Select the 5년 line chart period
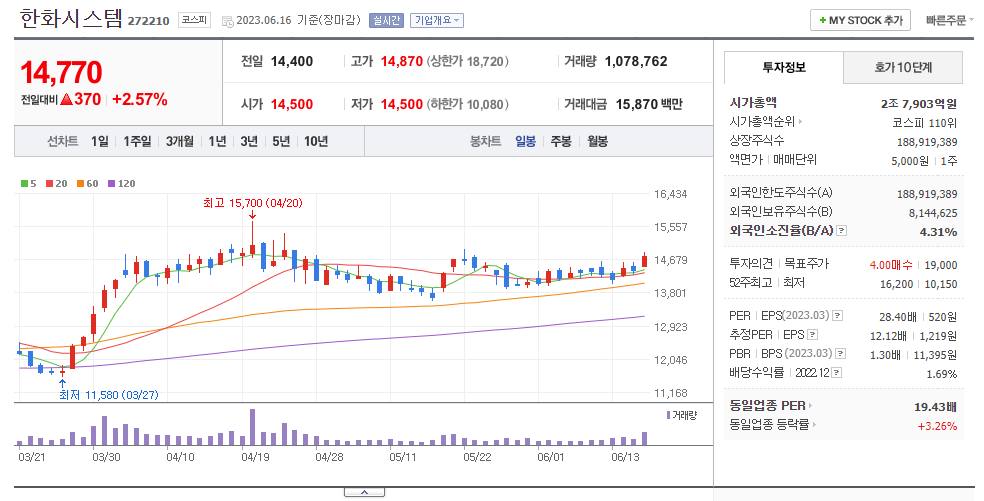The image size is (984, 501). coord(281,141)
